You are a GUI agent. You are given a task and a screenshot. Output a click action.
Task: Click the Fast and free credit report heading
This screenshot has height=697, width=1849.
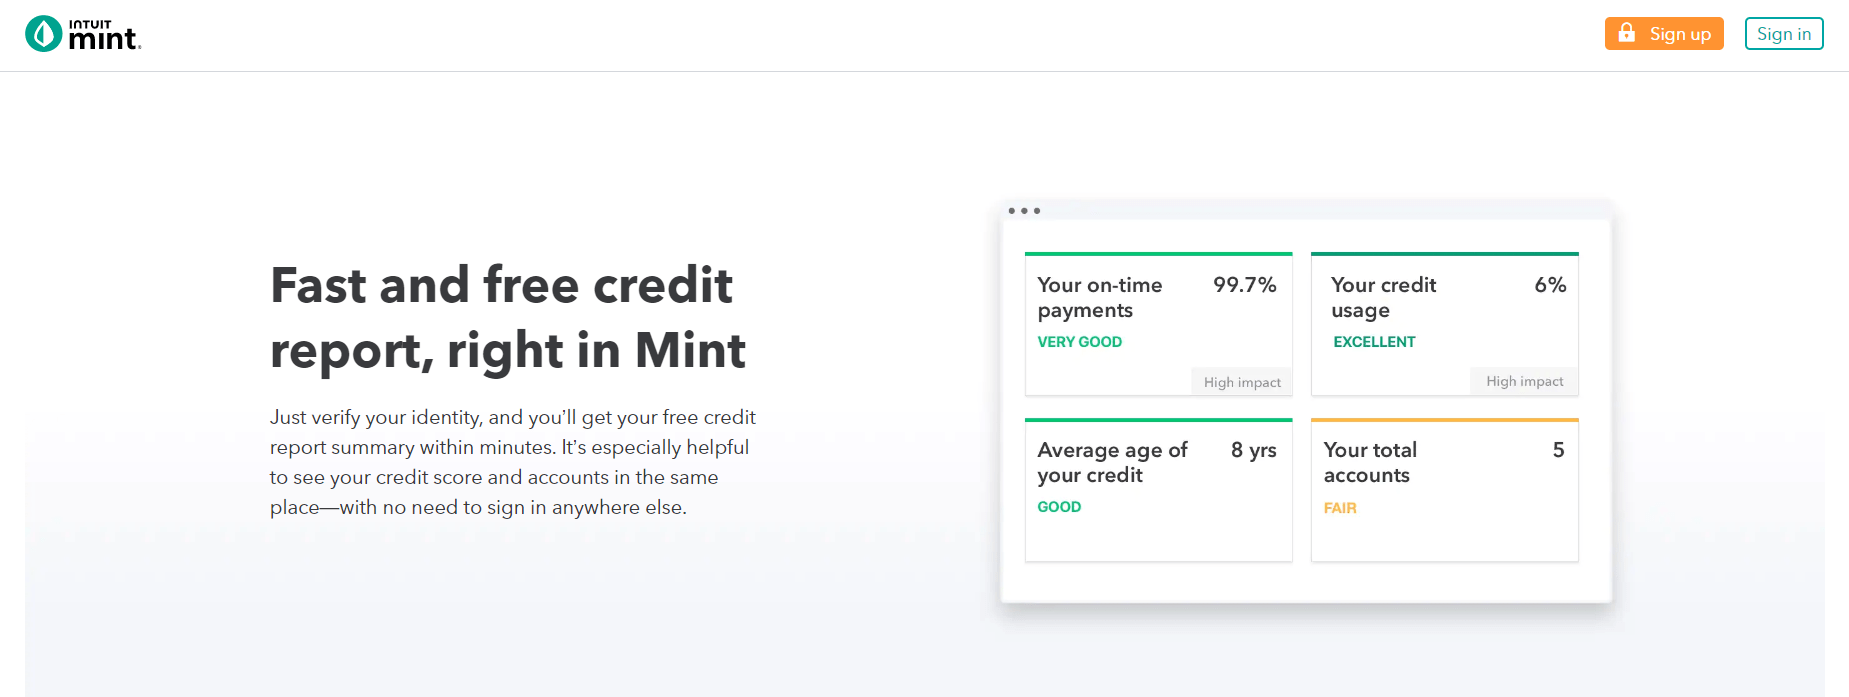pyautogui.click(x=508, y=318)
